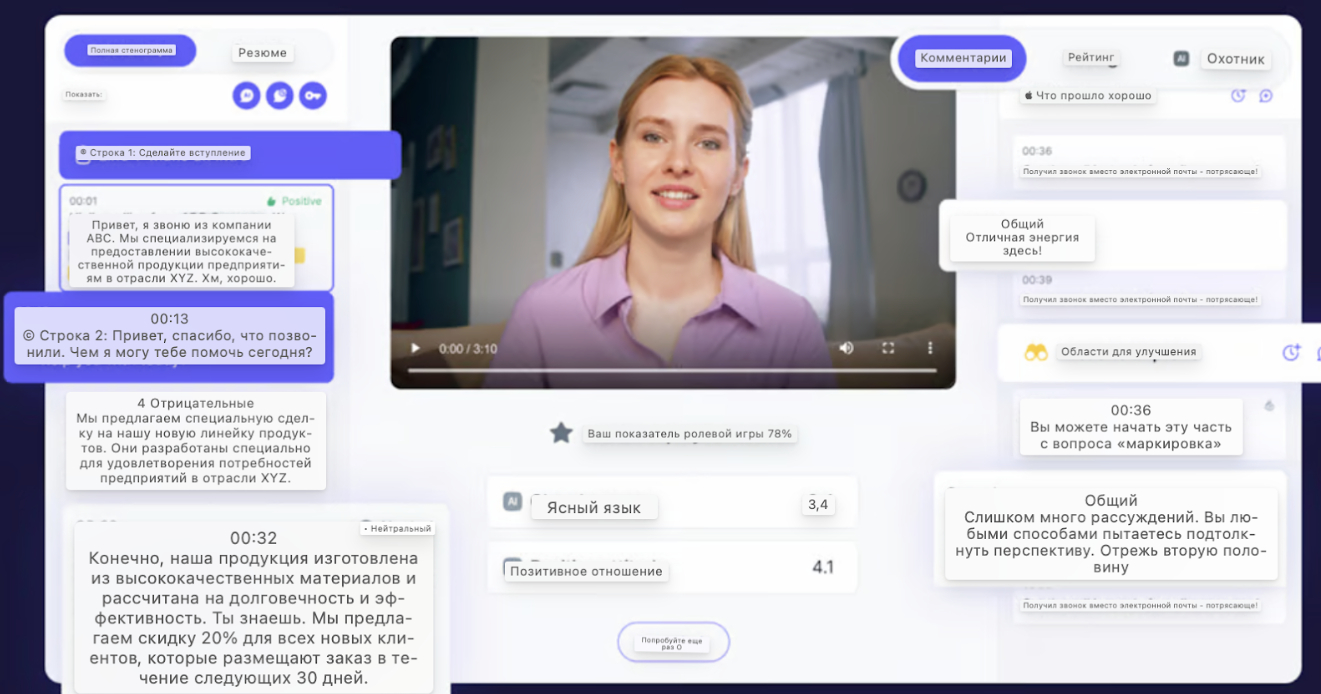The height and width of the screenshot is (694, 1321).
Task: Open the Комментарии tab
Action: (962, 58)
